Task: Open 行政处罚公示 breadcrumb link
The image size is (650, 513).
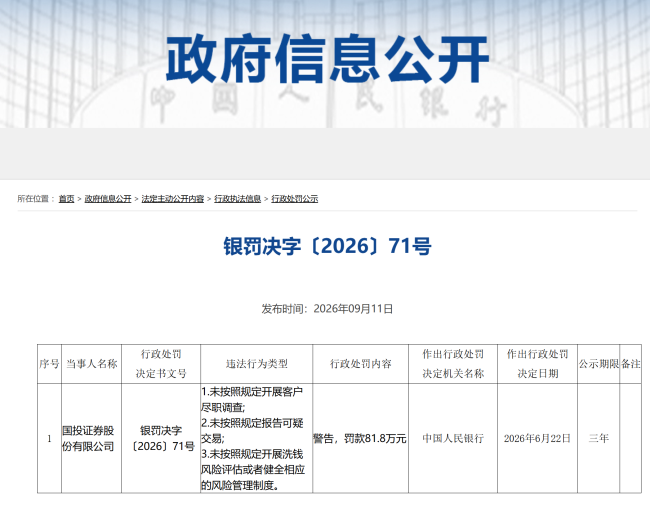Action: point(295,199)
